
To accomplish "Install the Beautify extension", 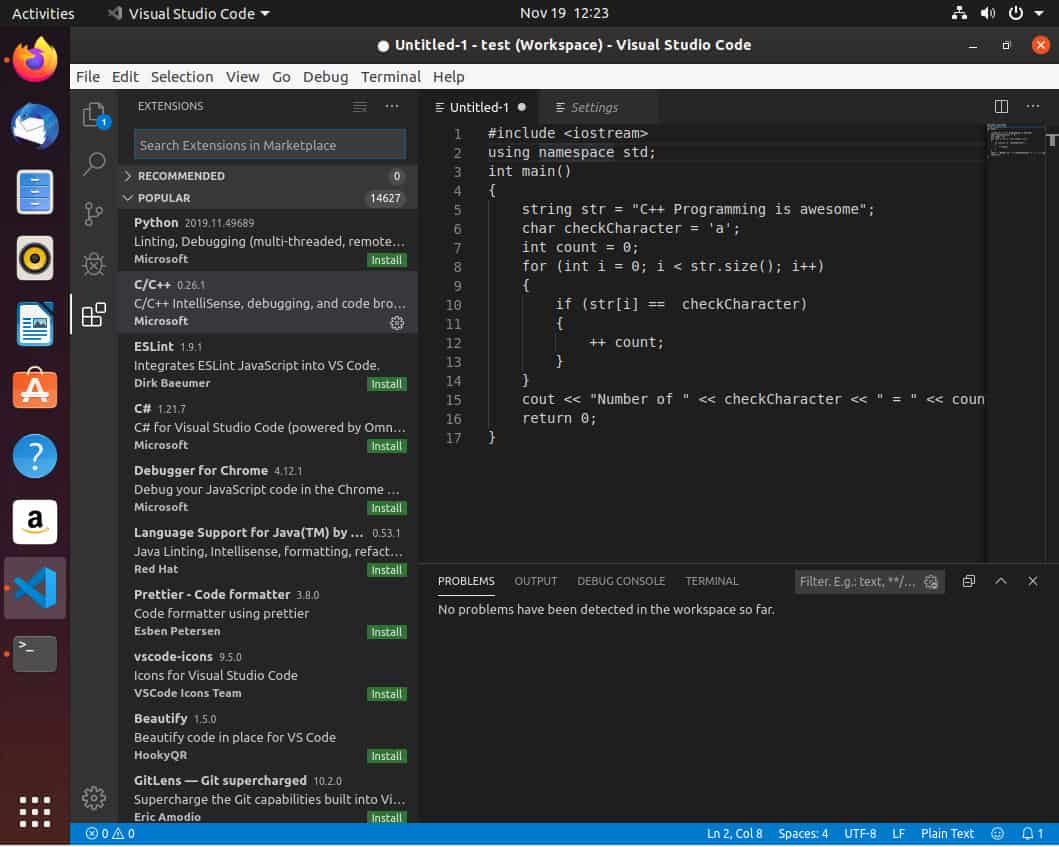I will (x=386, y=756).
